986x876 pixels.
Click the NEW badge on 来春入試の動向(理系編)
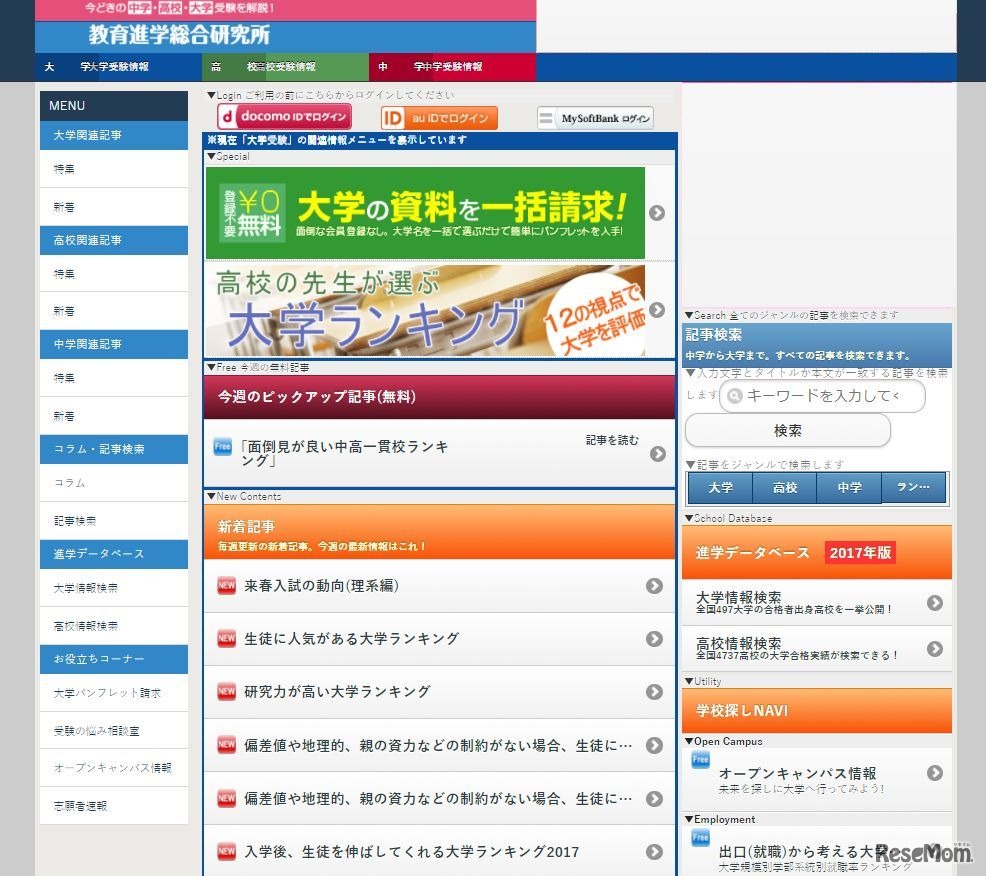(227, 586)
